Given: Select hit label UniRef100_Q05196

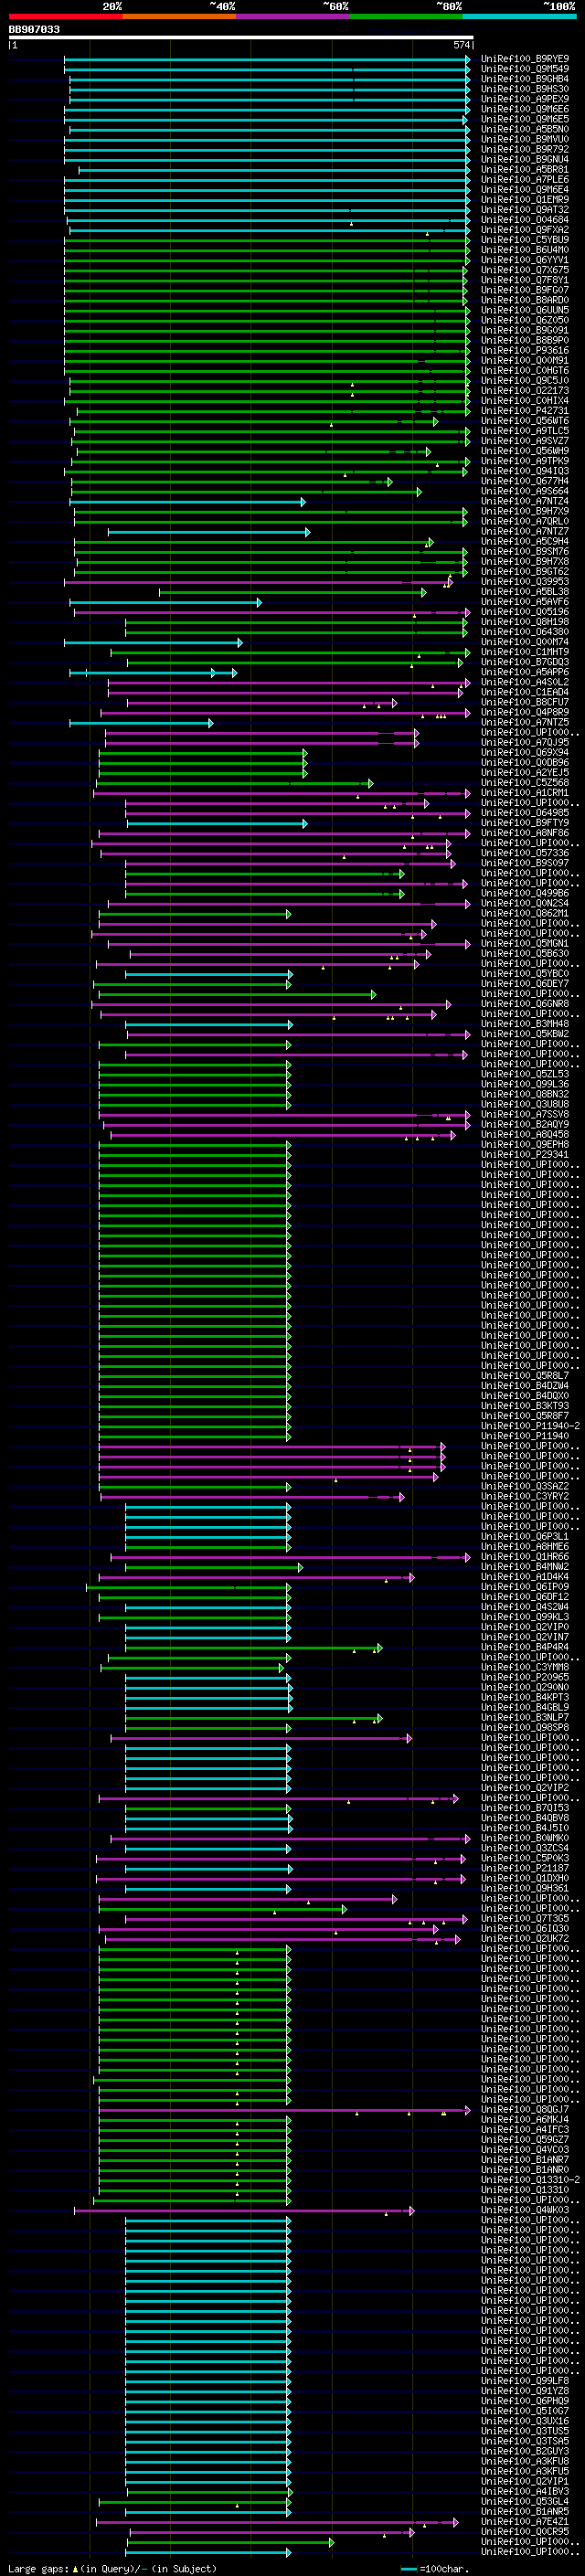Looking at the screenshot, I should 525,612.
